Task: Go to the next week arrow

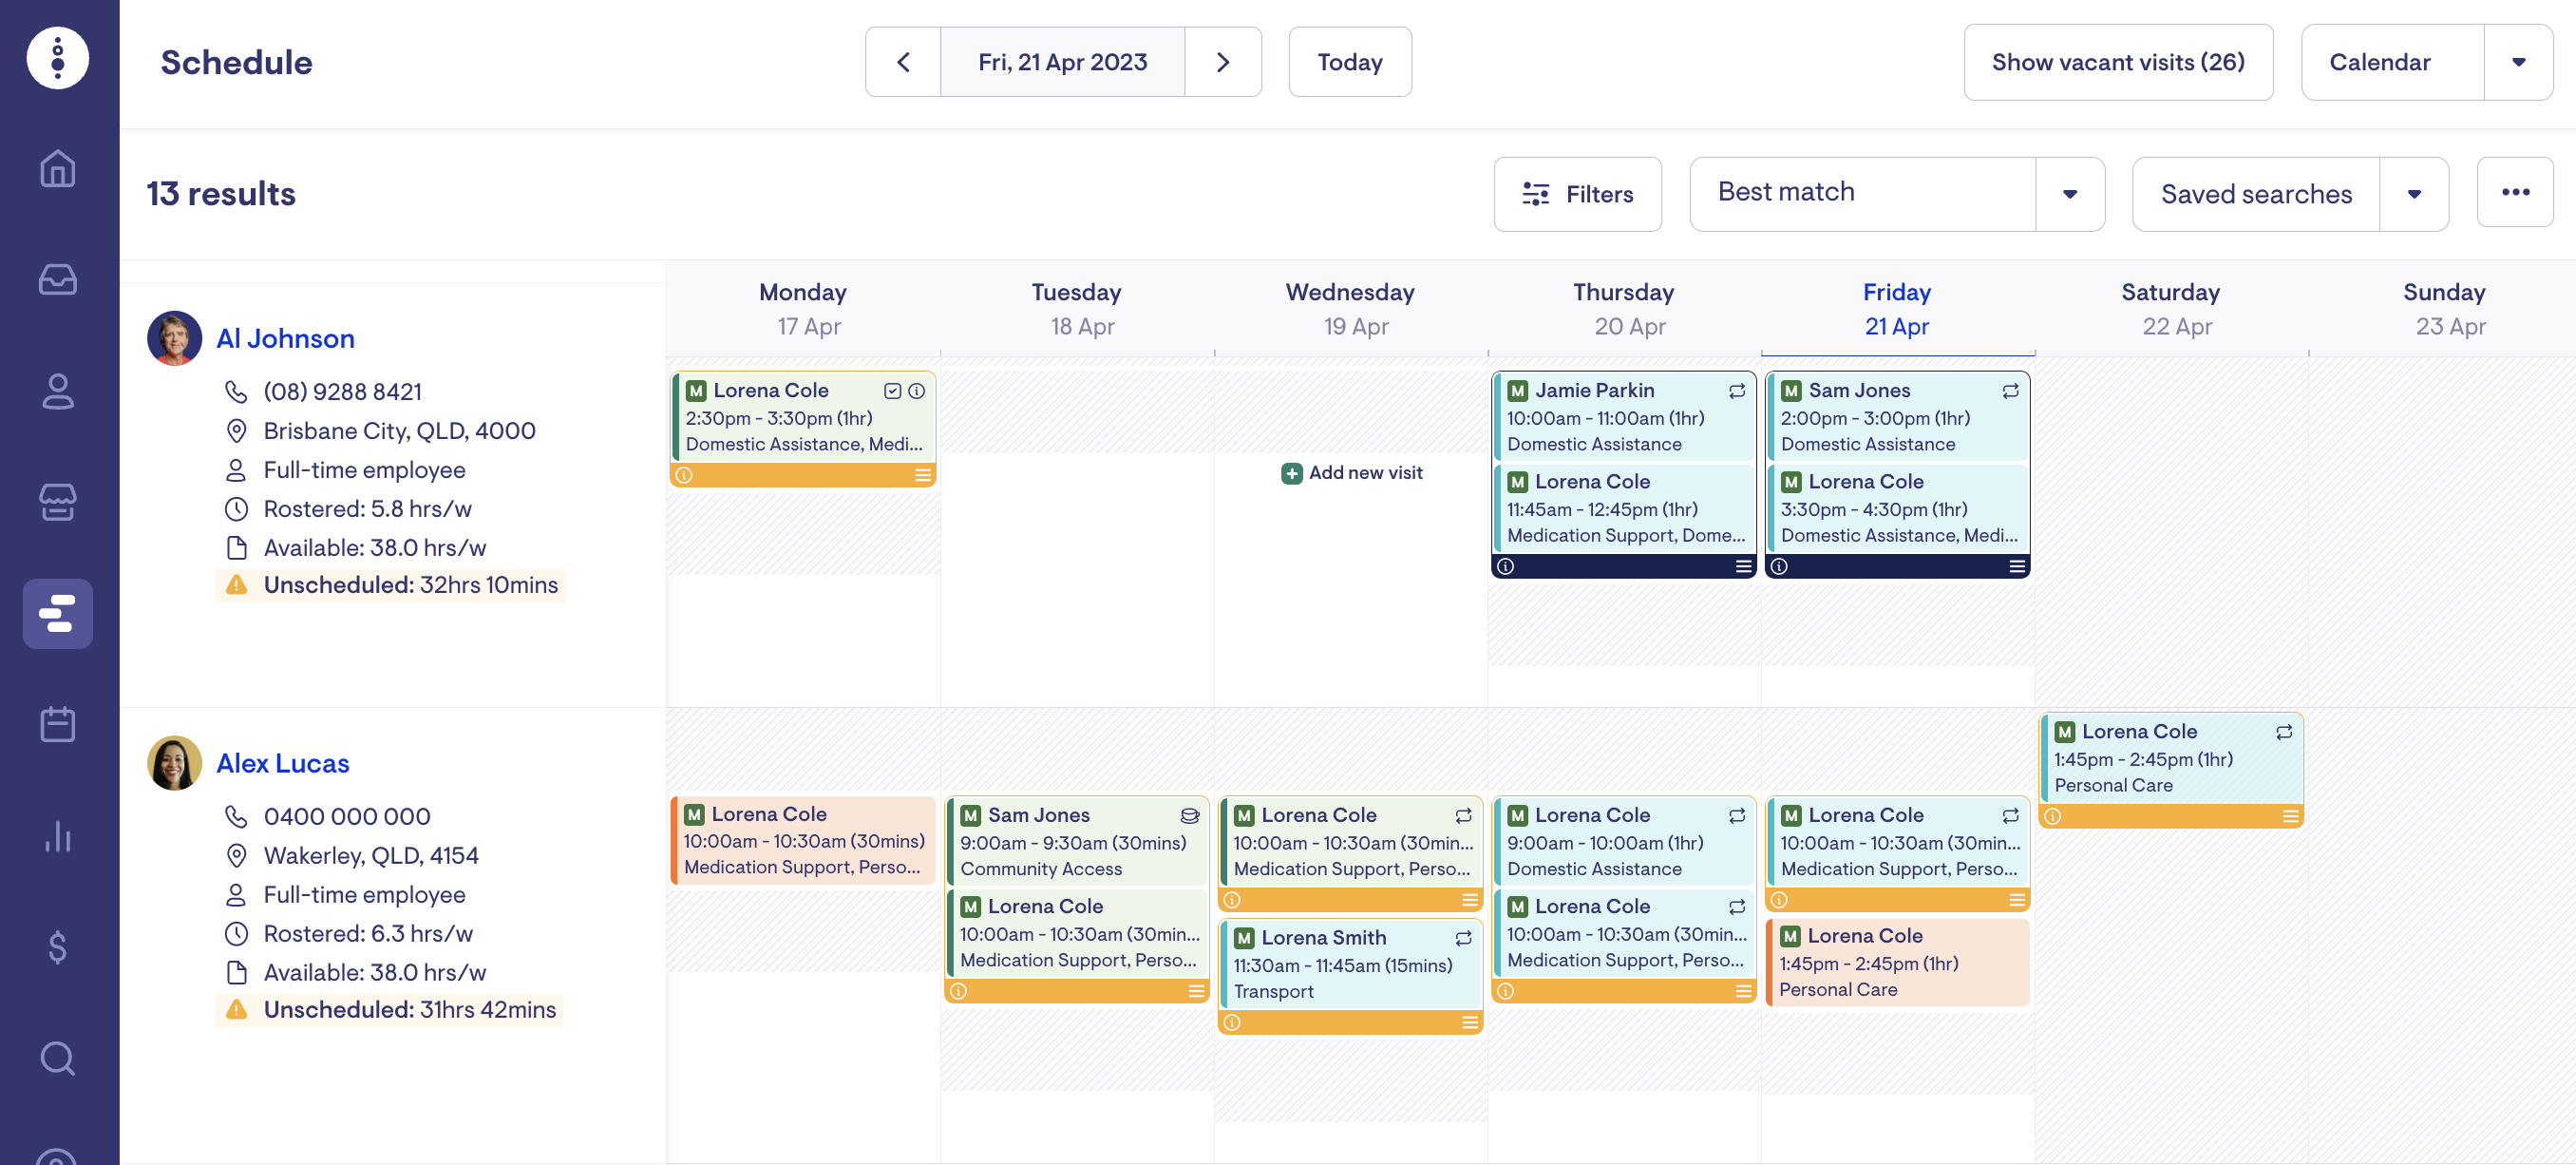Action: [1222, 62]
